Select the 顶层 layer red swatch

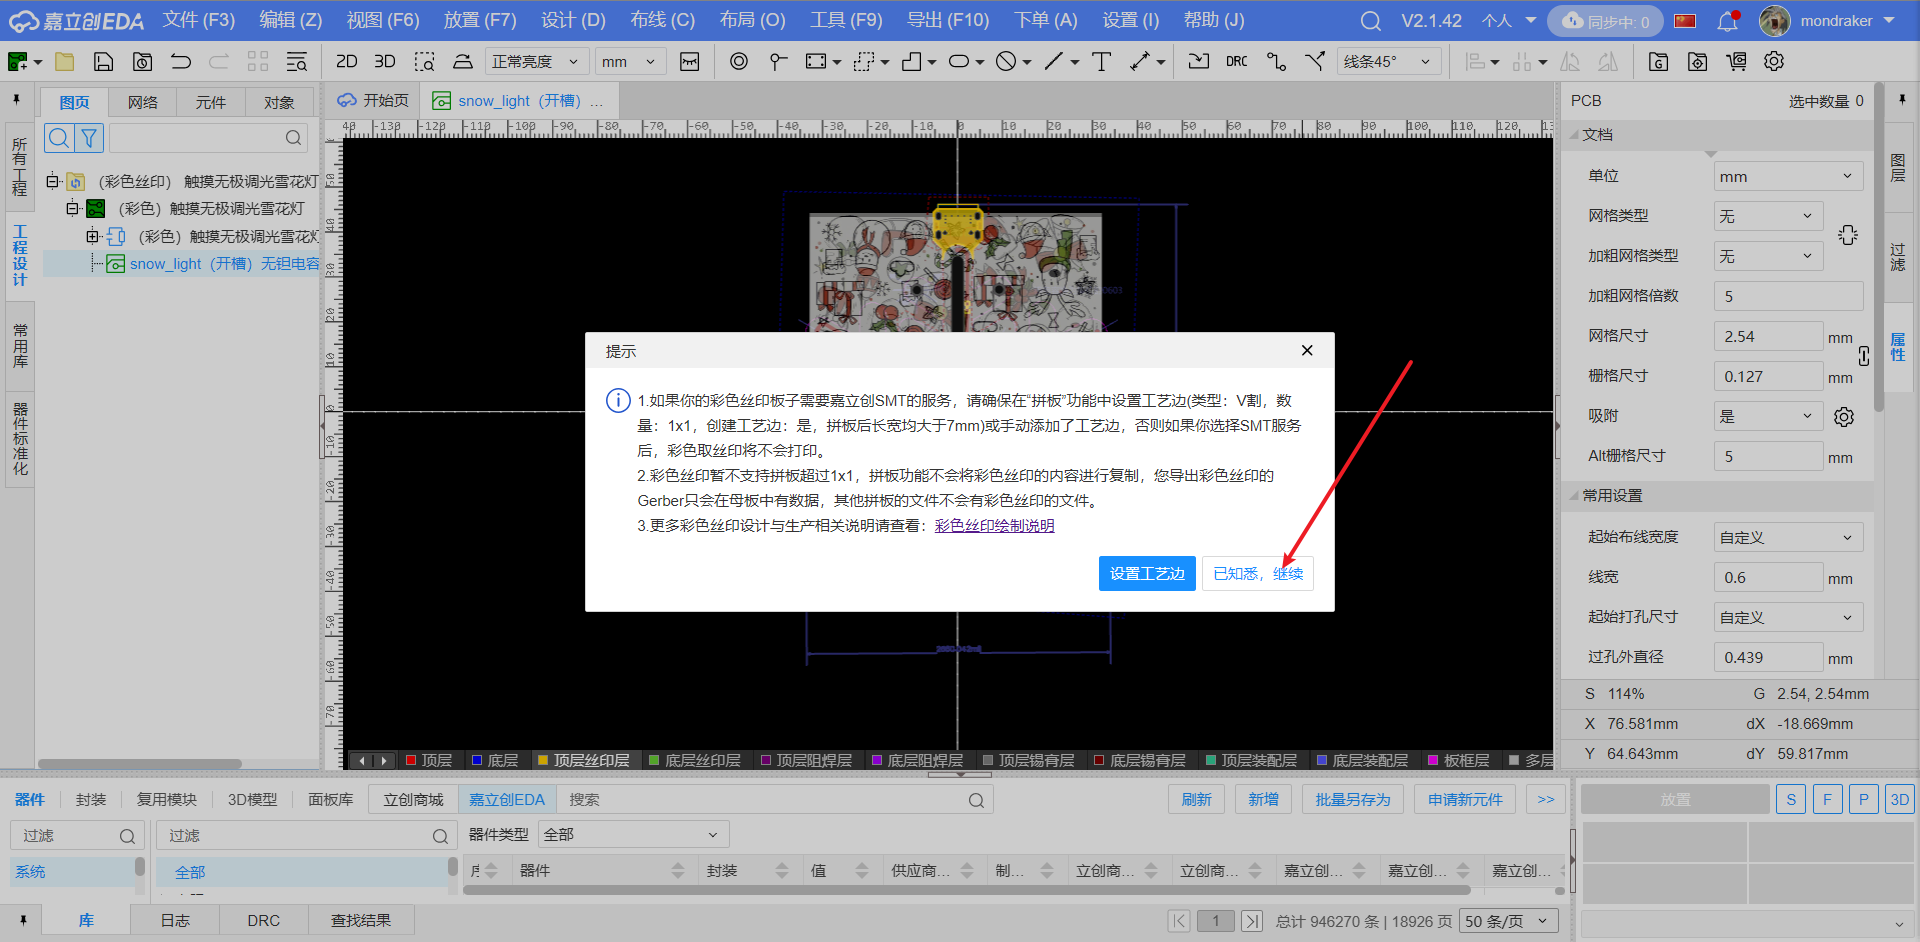[x=411, y=760]
